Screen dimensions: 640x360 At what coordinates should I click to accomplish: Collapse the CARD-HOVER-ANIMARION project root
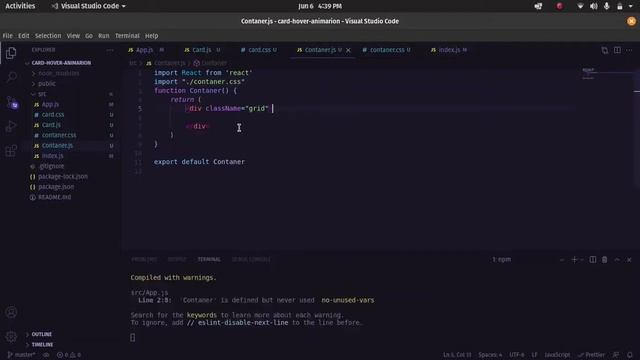[61, 63]
